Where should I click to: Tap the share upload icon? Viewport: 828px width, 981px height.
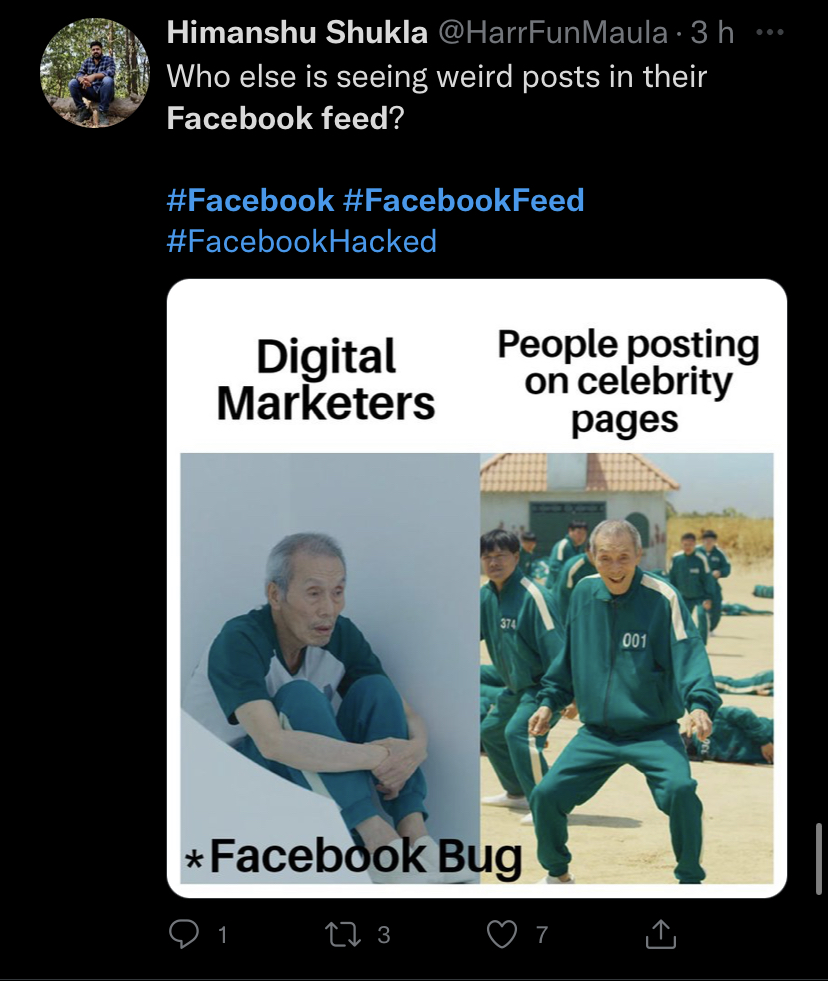(x=660, y=934)
